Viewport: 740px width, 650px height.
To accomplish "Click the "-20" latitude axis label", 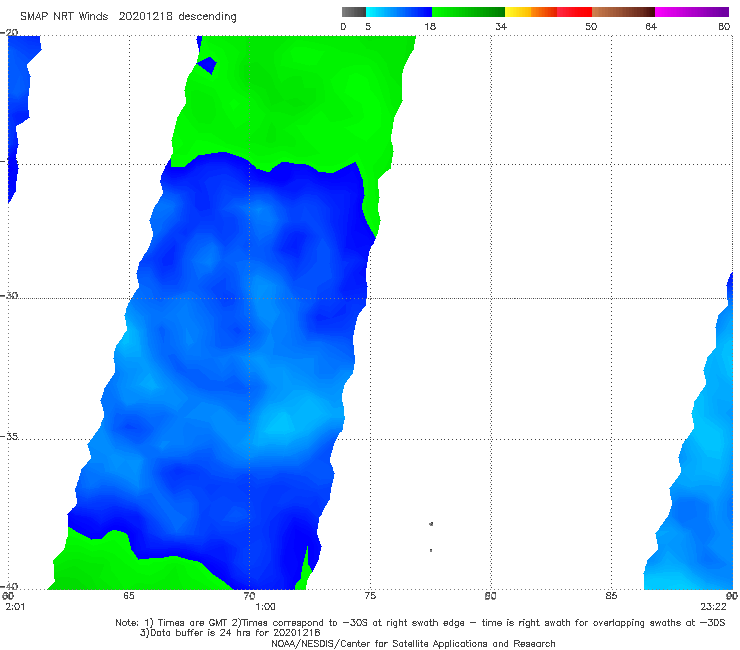I will click(9, 33).
